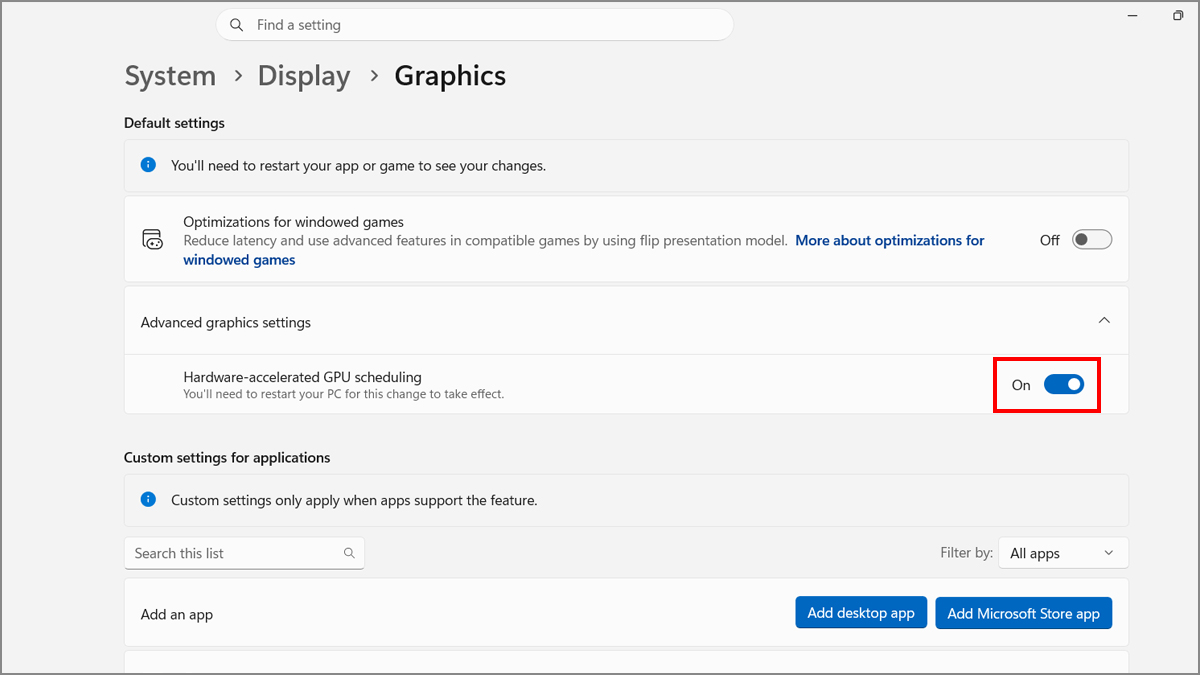Screen dimensions: 1200x675
Task: Click the Graphics breadcrumb title
Action: tap(450, 76)
